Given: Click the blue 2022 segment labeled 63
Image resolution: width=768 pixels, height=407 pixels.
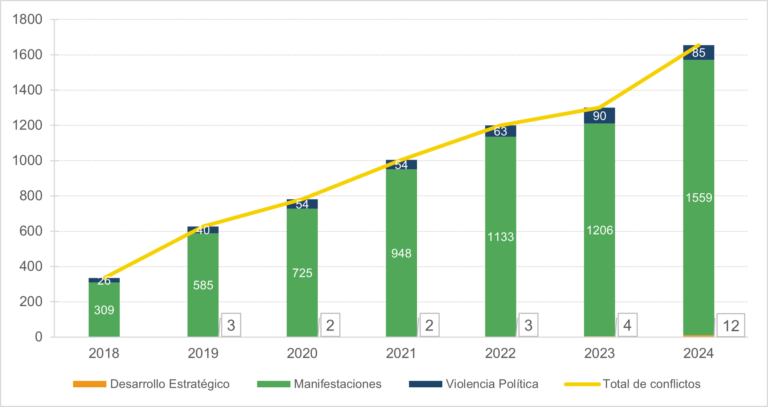Looking at the screenshot, I should pyautogui.click(x=501, y=131).
